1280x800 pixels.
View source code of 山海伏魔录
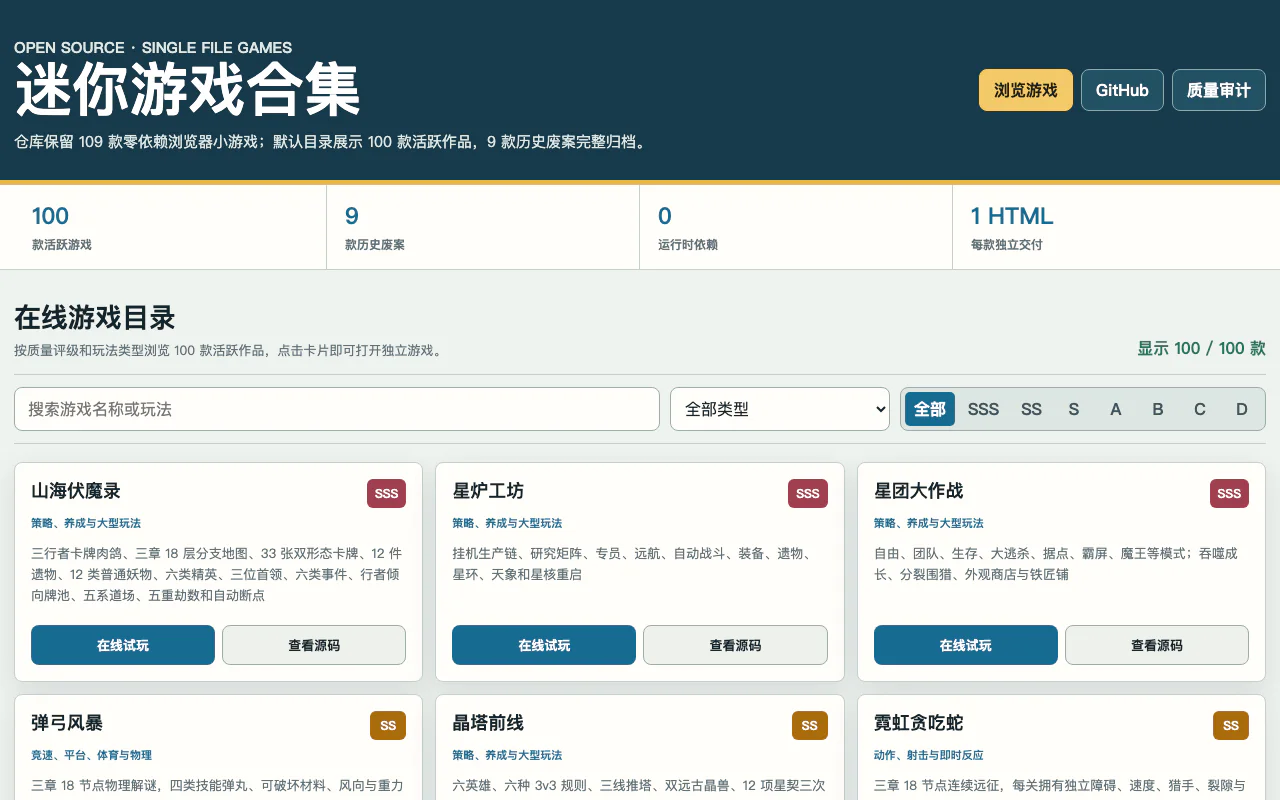pyautogui.click(x=314, y=645)
